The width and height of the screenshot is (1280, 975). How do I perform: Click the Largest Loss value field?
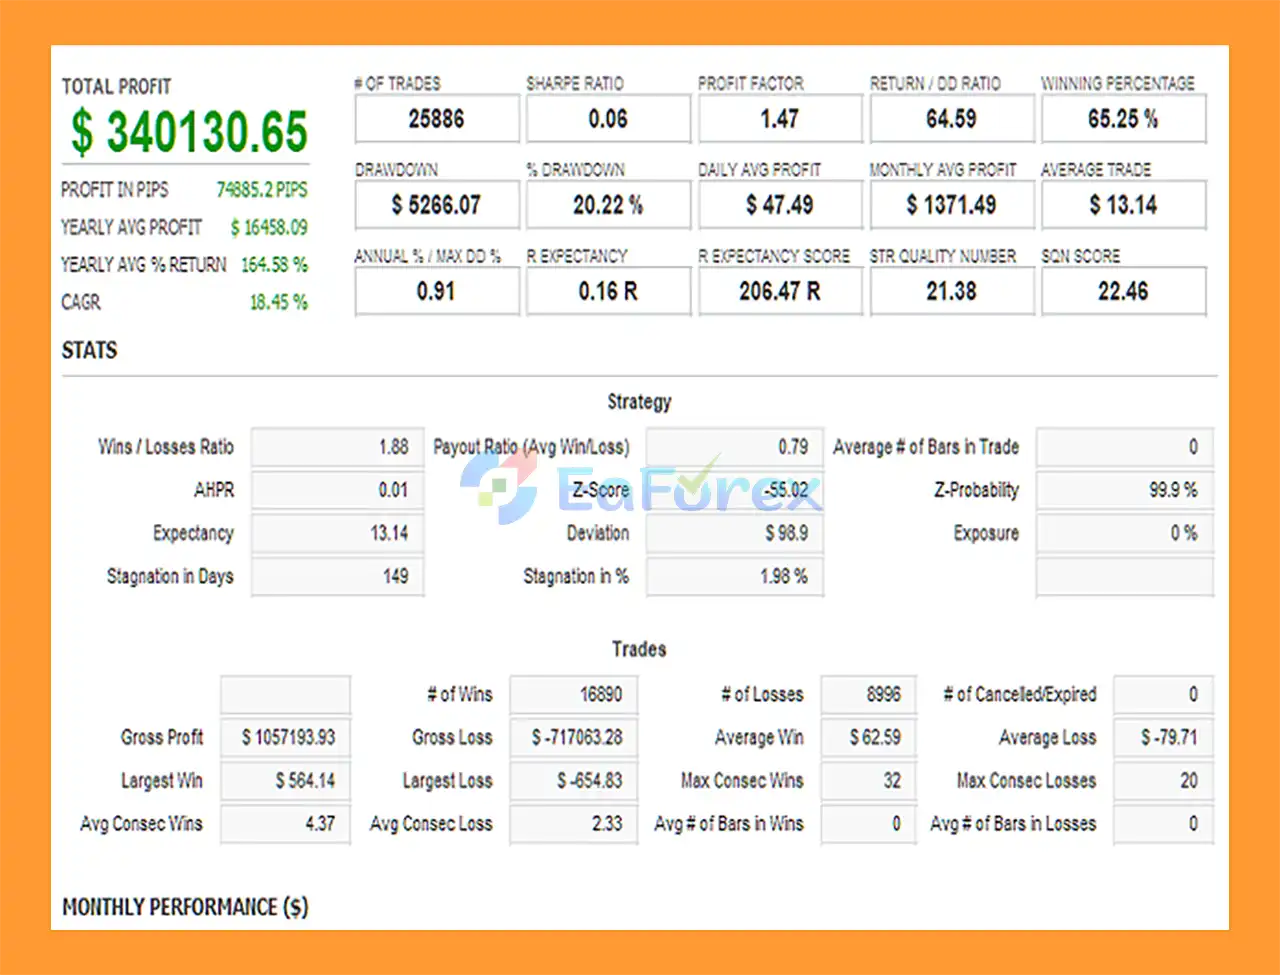point(573,781)
